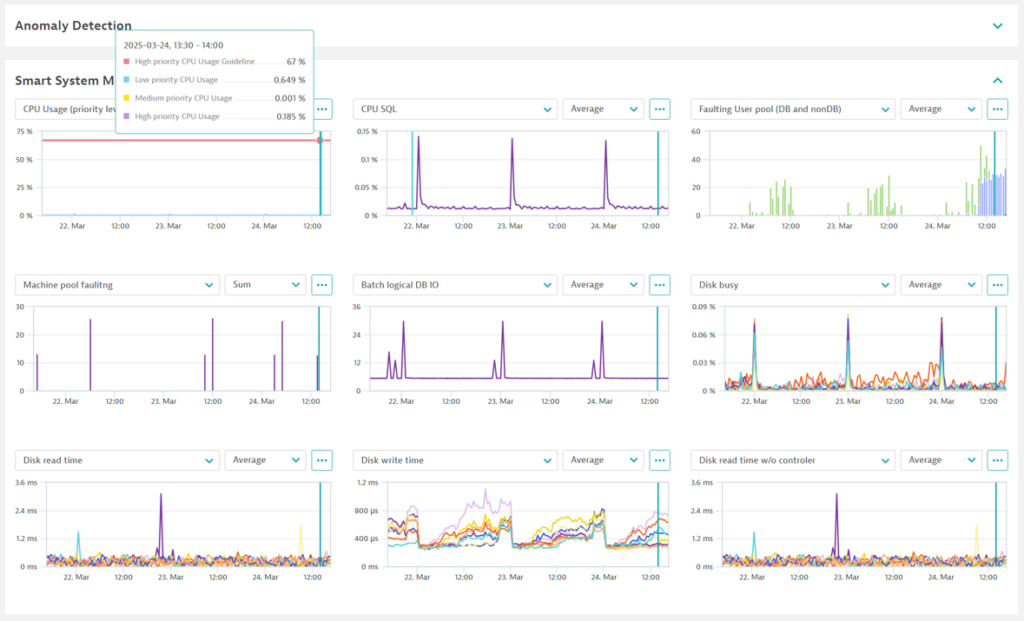The image size is (1024, 621).
Task: Click the Anomaly Detection section title
Action: (73, 26)
